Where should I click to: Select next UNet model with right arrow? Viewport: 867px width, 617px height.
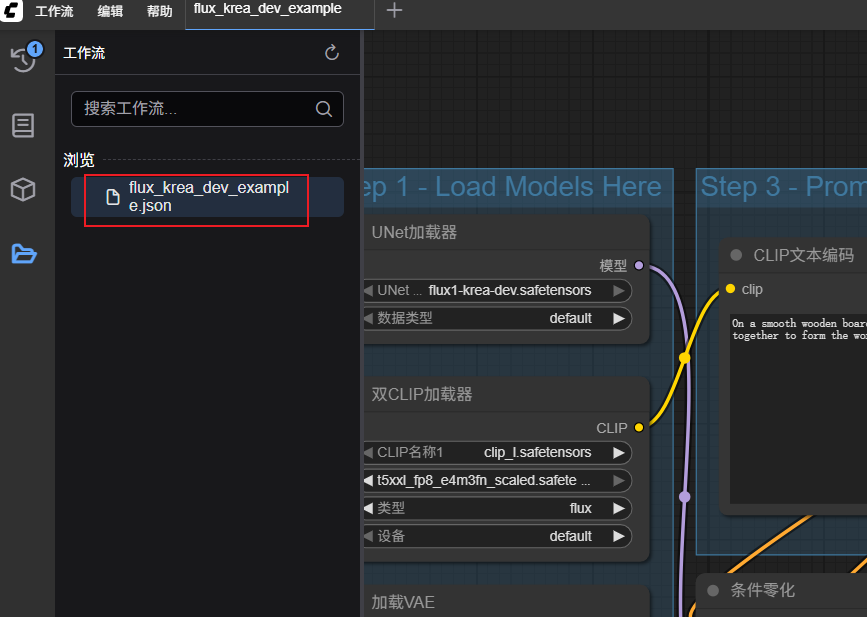(x=619, y=290)
